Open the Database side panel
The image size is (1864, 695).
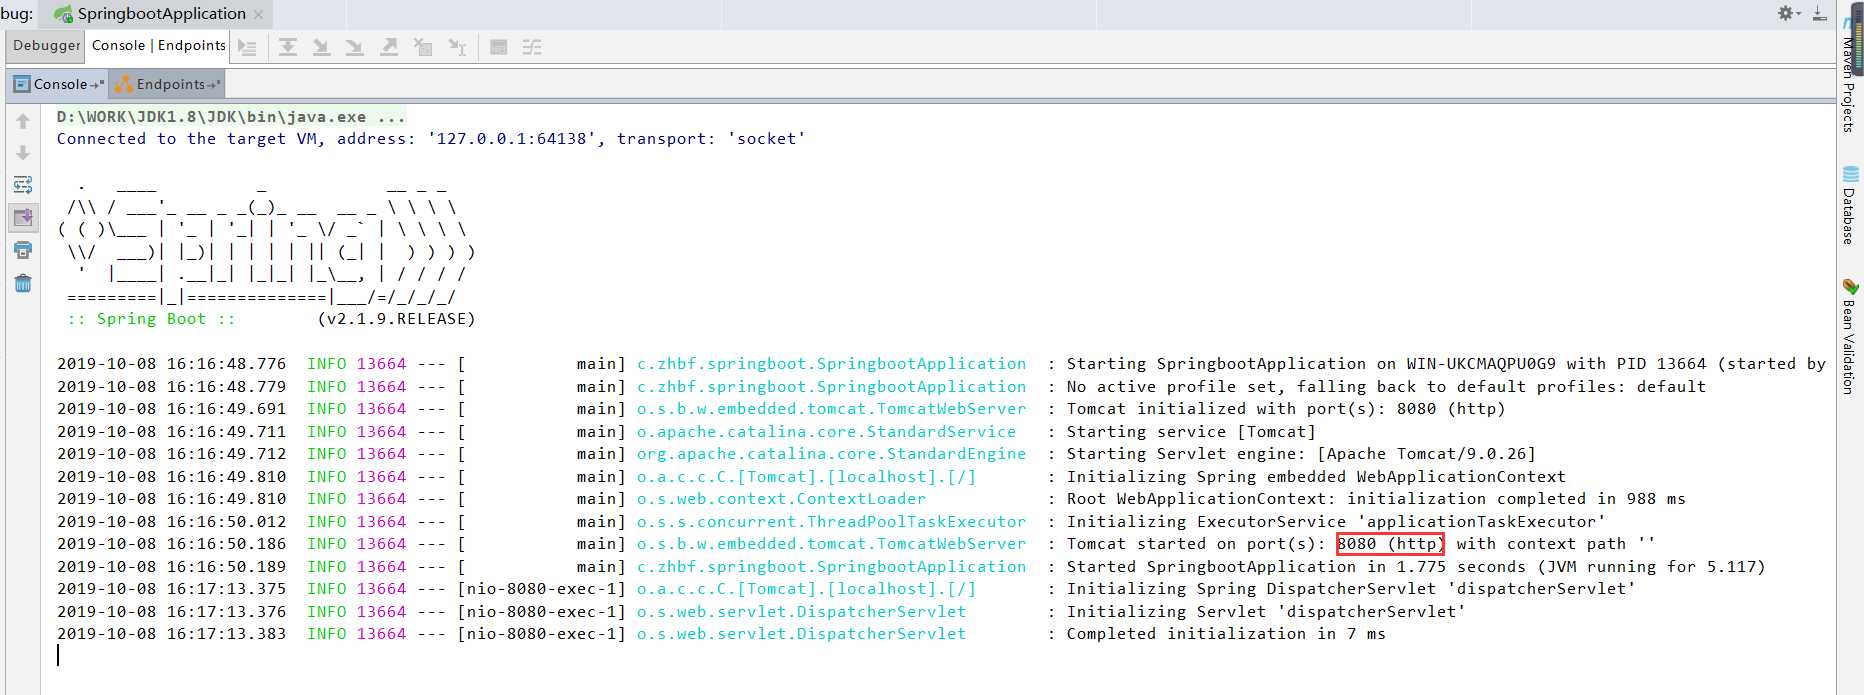pyautogui.click(x=1849, y=206)
